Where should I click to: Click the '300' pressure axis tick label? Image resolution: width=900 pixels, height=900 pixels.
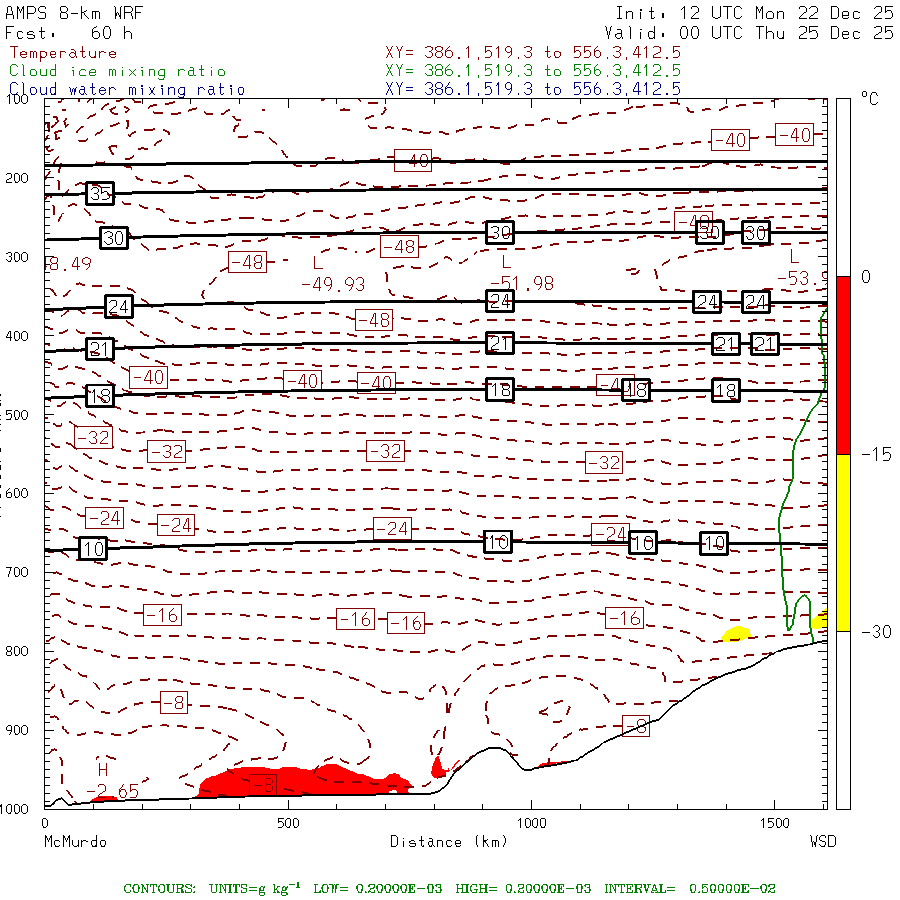coord(17,257)
